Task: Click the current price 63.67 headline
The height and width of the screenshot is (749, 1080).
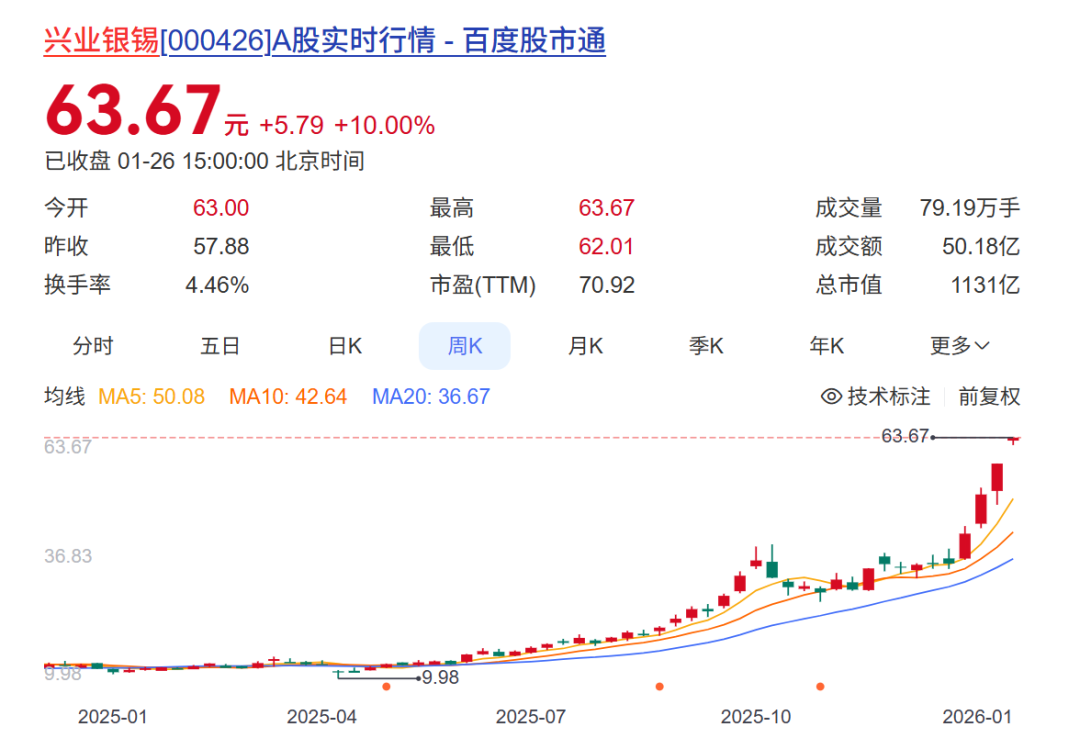Action: click(133, 110)
